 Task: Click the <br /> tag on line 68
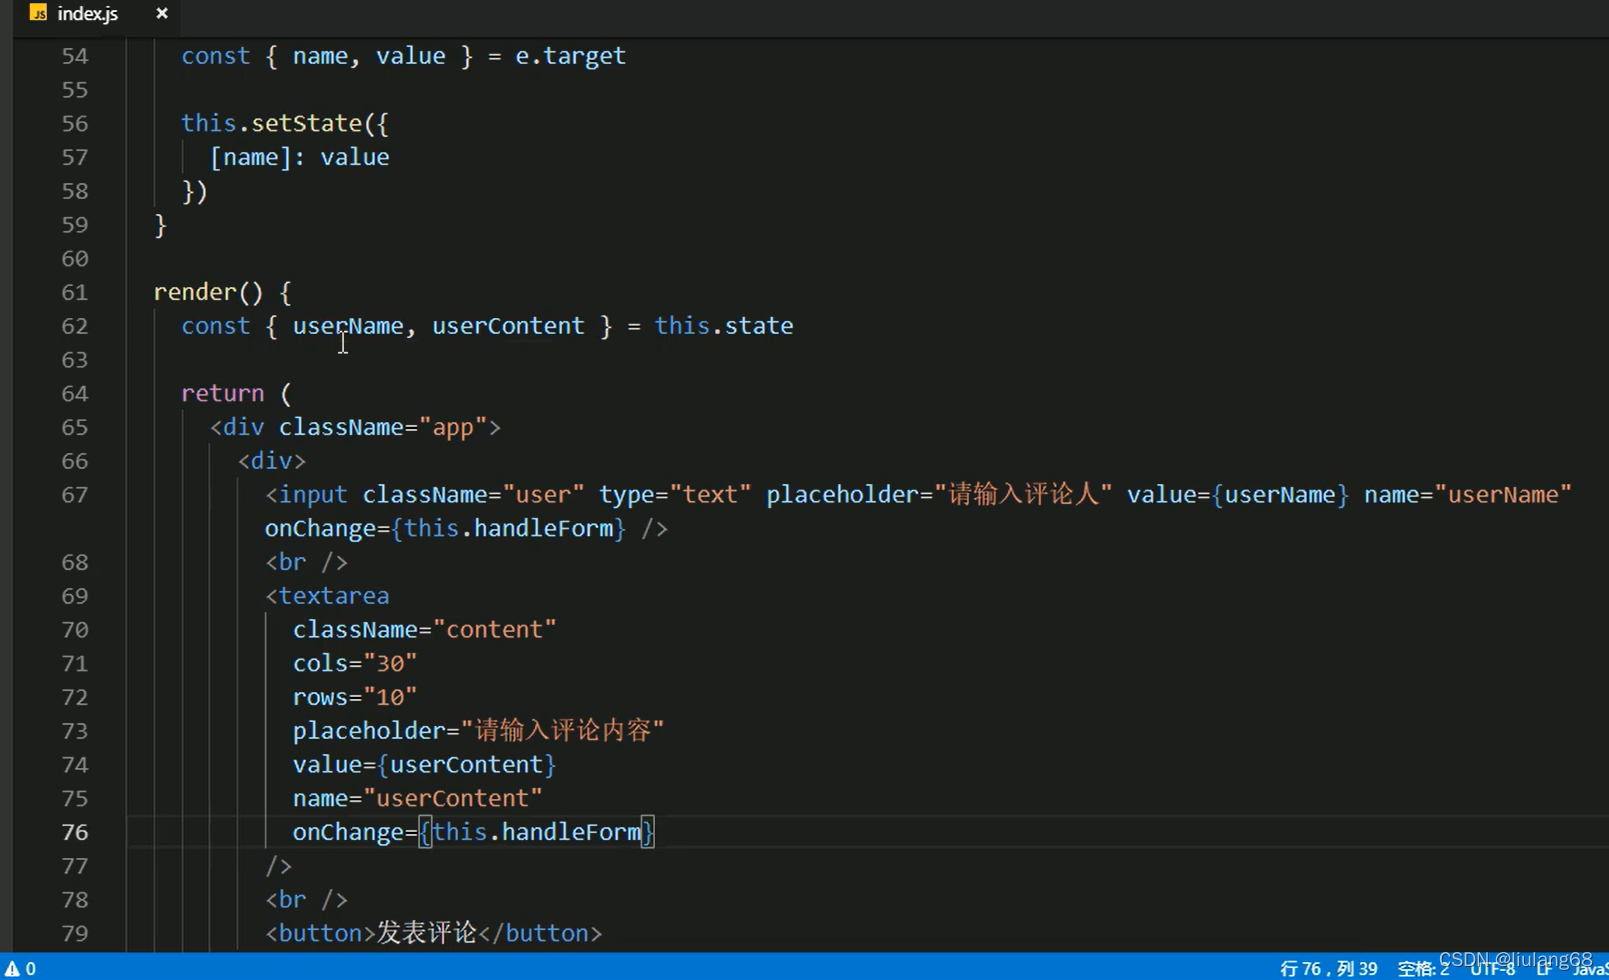tap(306, 562)
